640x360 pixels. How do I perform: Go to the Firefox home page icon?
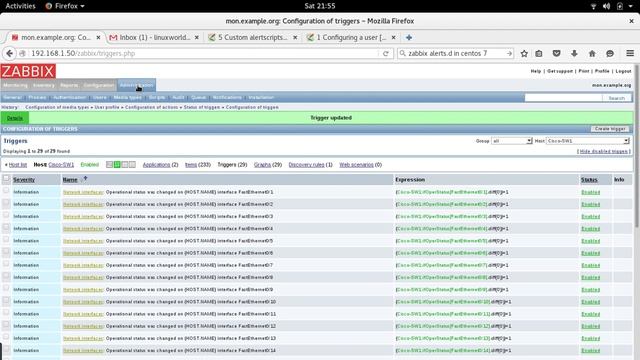click(592, 53)
